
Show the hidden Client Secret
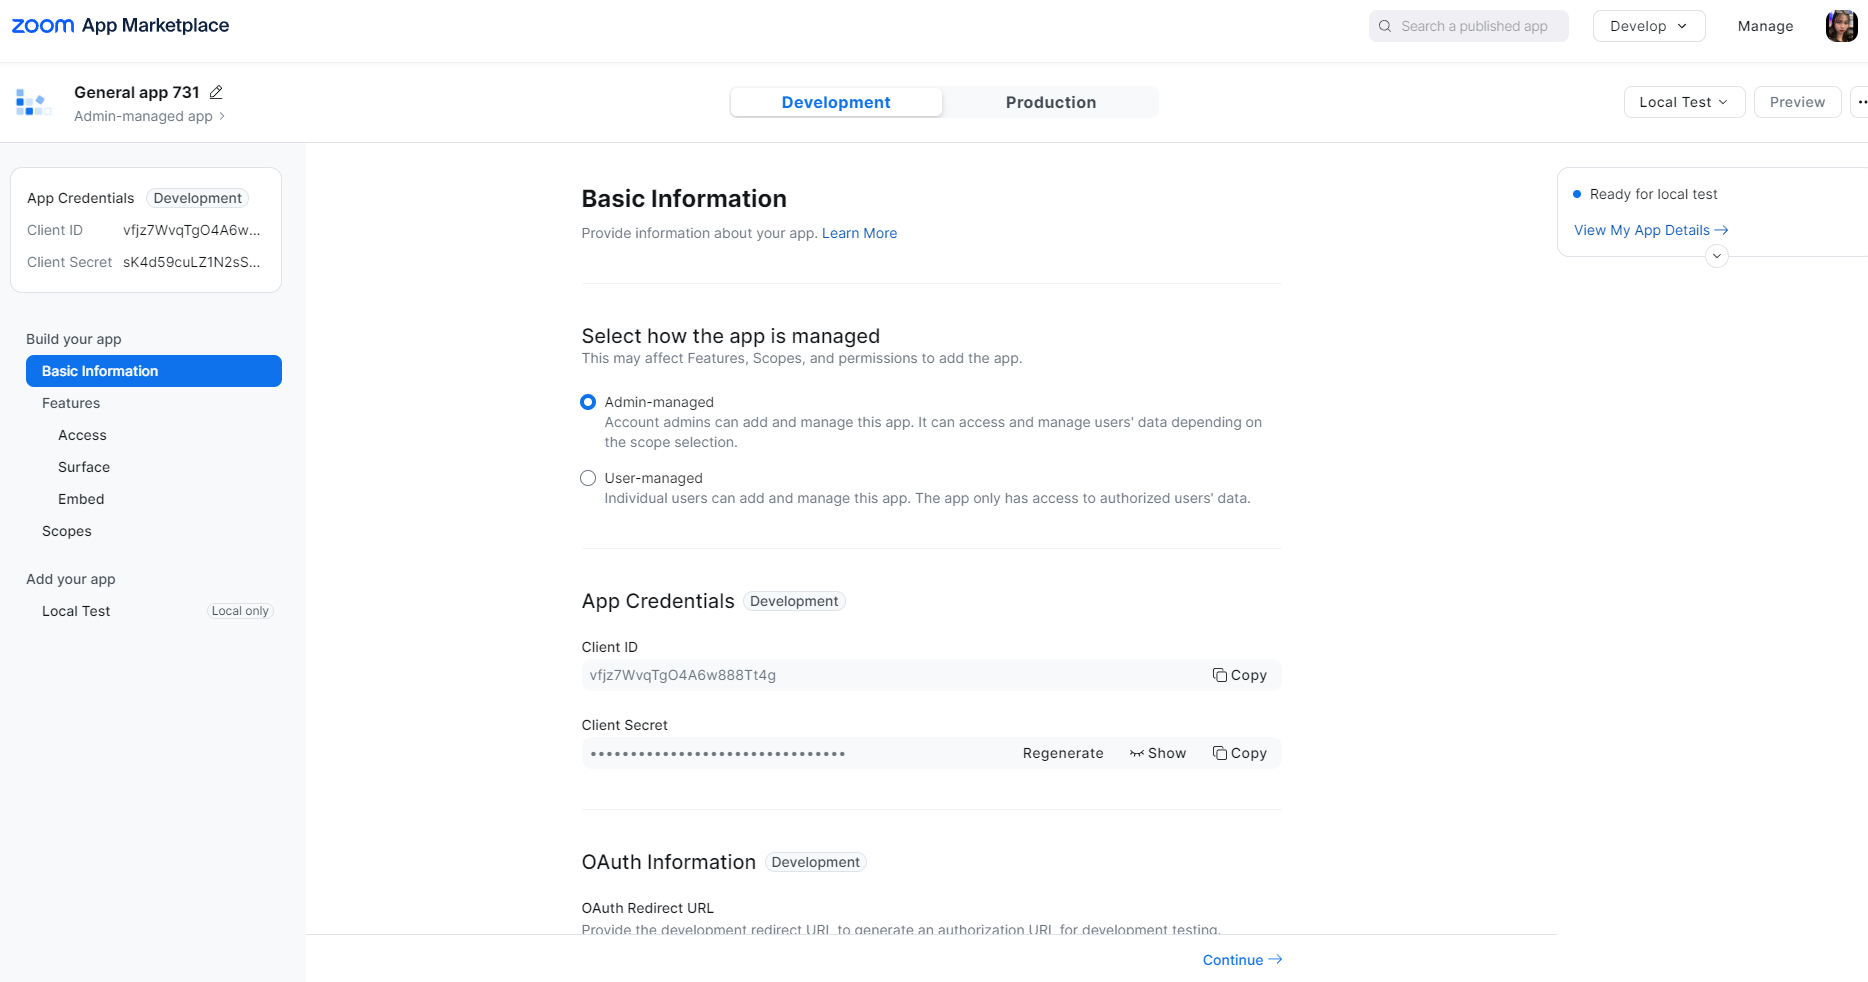(x=1158, y=753)
